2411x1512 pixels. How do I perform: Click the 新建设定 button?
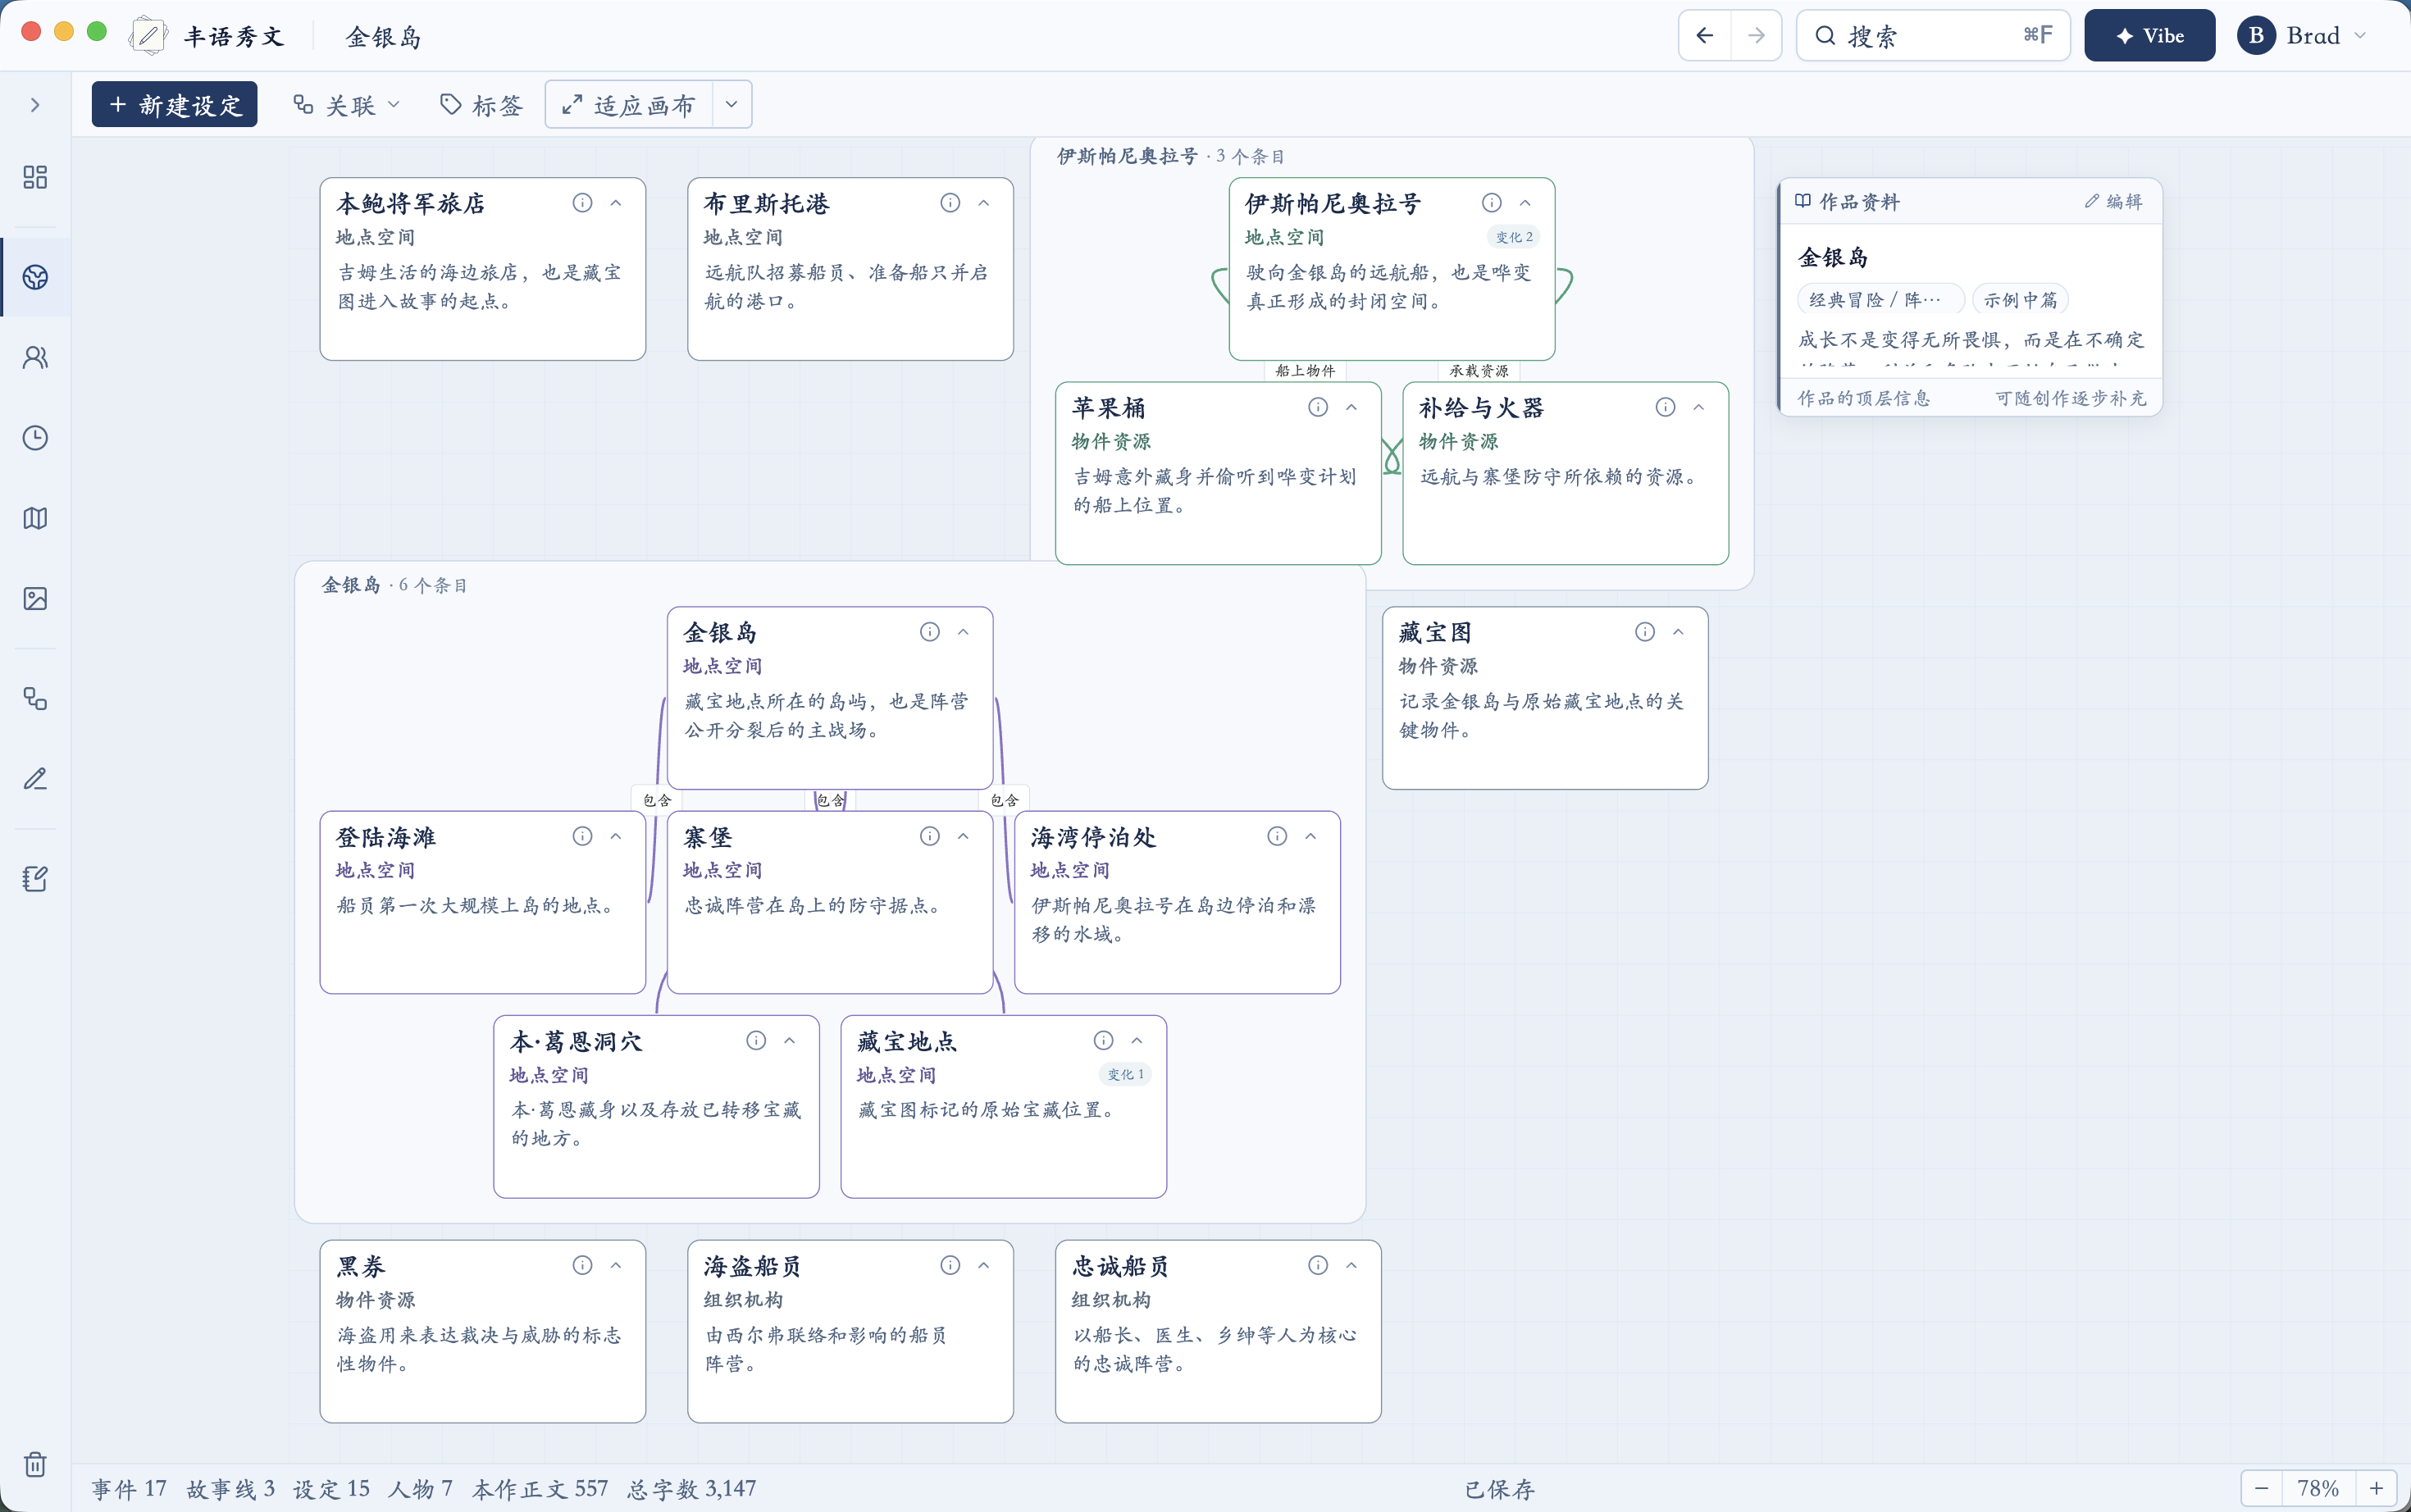click(x=175, y=104)
